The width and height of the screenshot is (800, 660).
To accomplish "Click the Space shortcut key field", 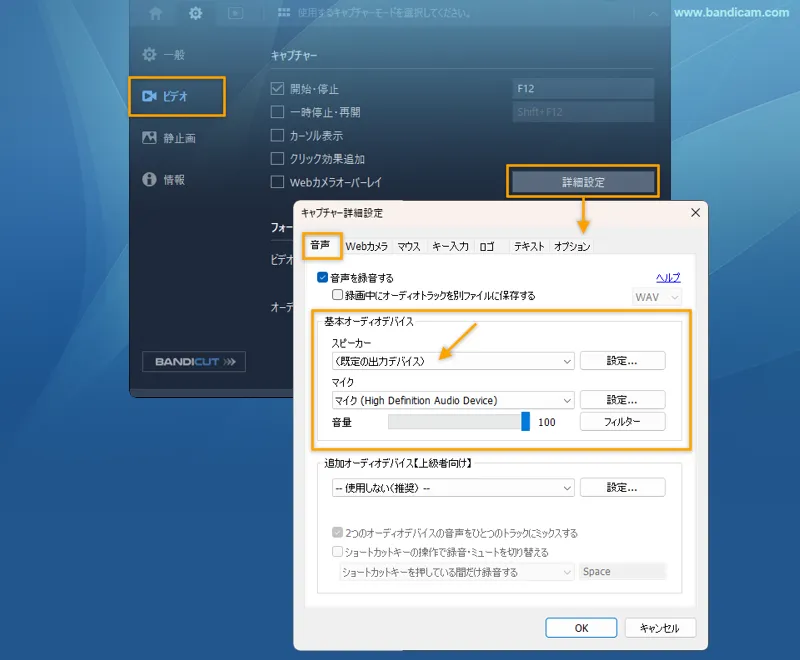I will [622, 571].
